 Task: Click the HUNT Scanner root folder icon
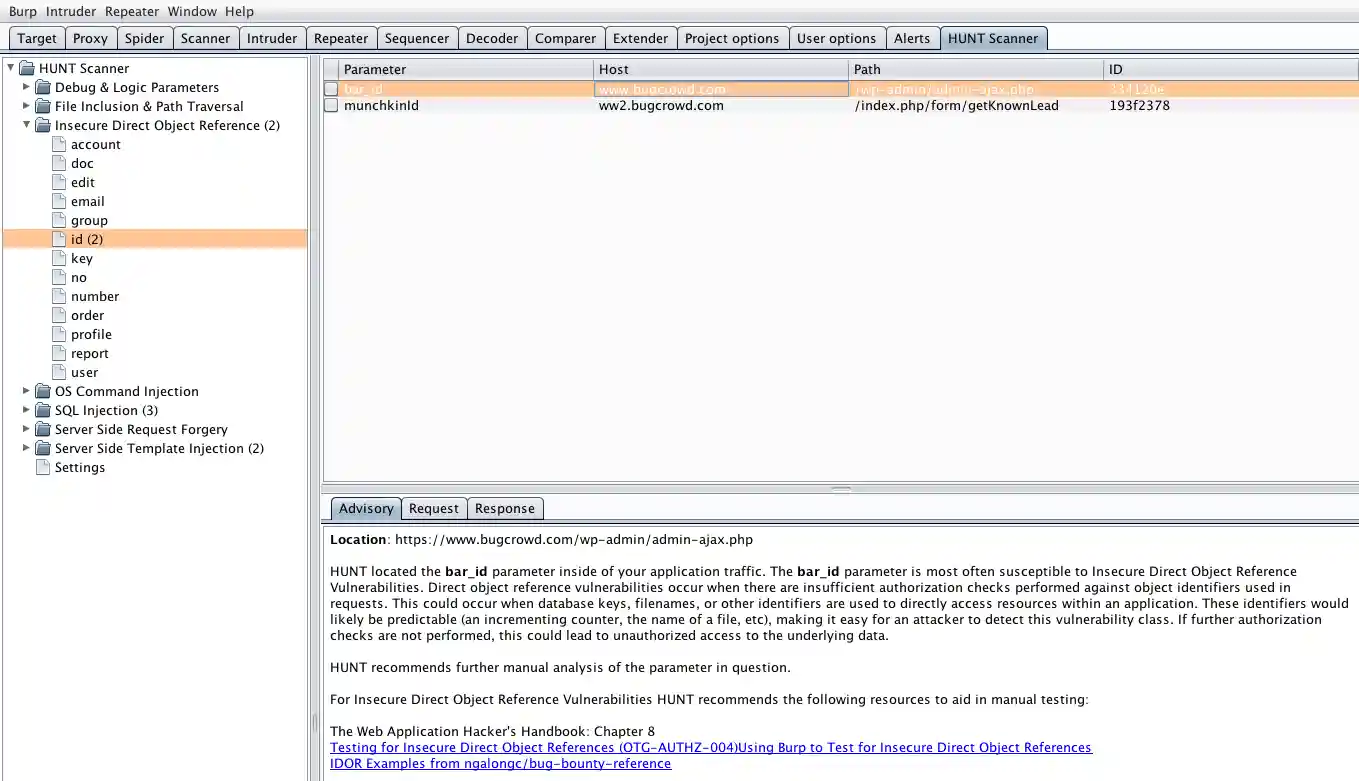(26, 68)
